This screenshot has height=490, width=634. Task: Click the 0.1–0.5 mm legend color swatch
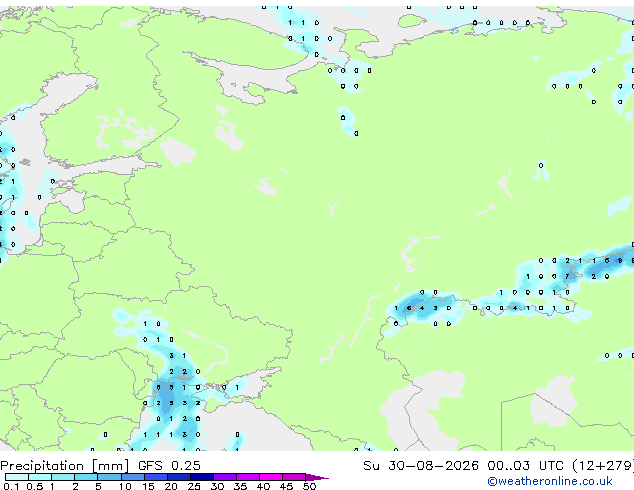pos(17,477)
